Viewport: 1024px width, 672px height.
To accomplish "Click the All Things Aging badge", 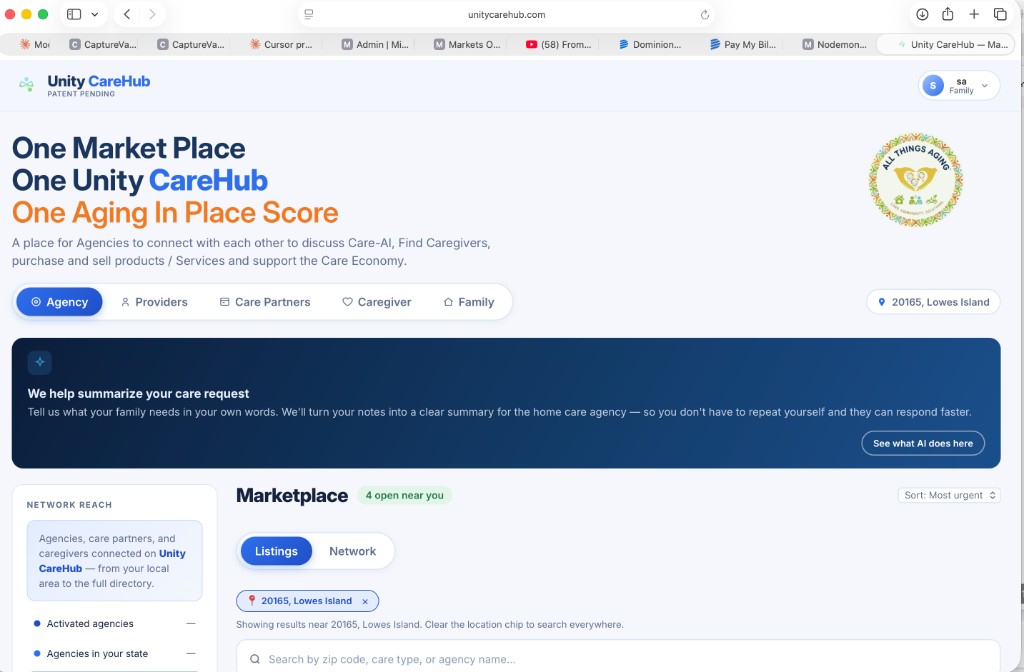I will coord(916,180).
